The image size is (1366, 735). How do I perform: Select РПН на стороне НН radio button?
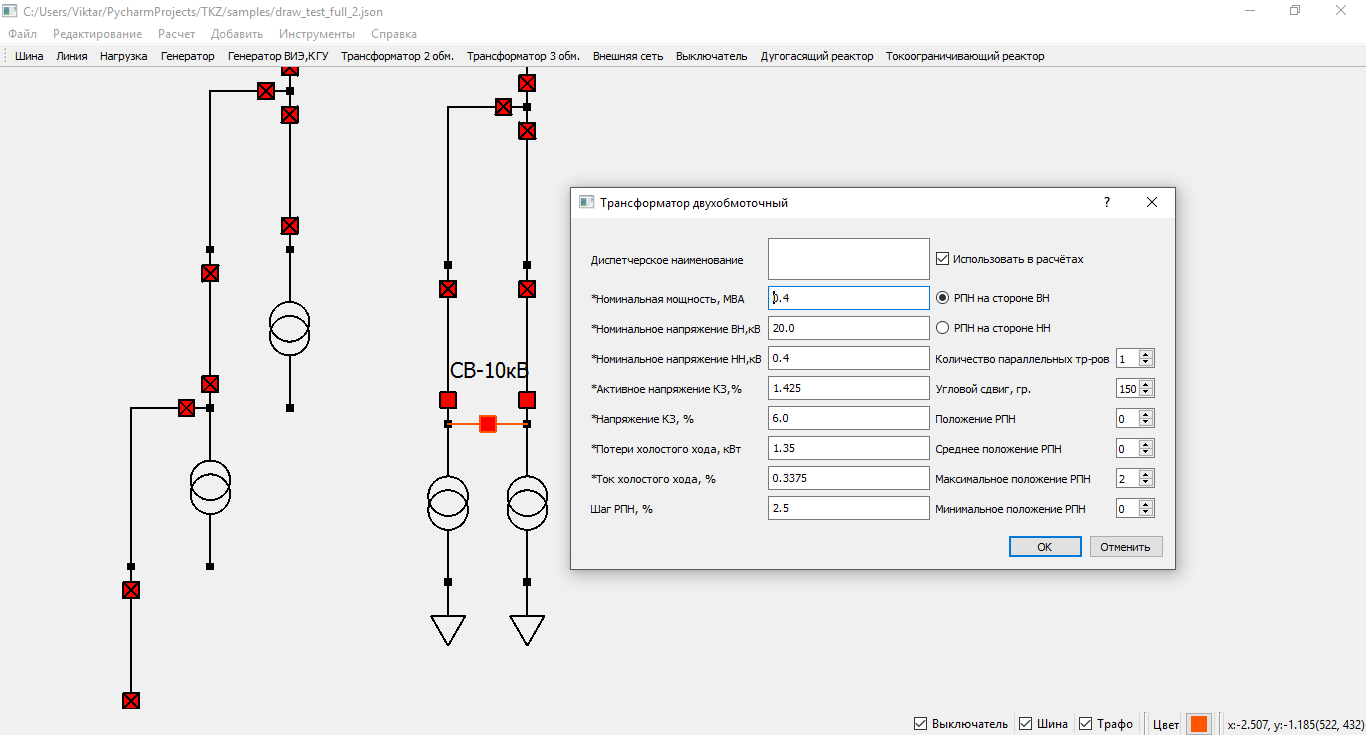(x=942, y=328)
